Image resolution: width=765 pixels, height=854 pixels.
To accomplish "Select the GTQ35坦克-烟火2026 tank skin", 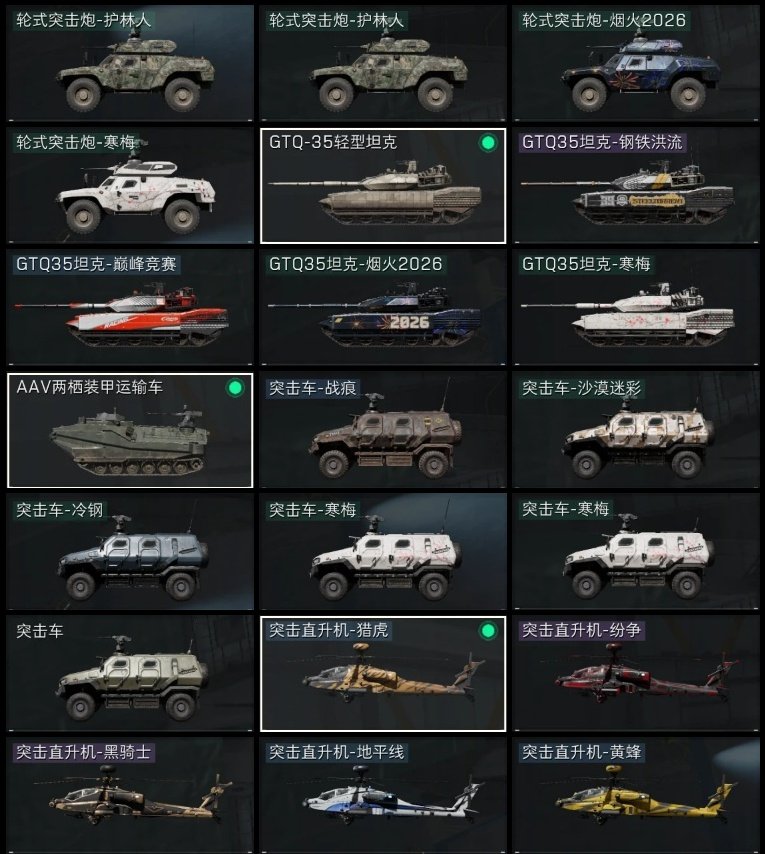I will [383, 307].
